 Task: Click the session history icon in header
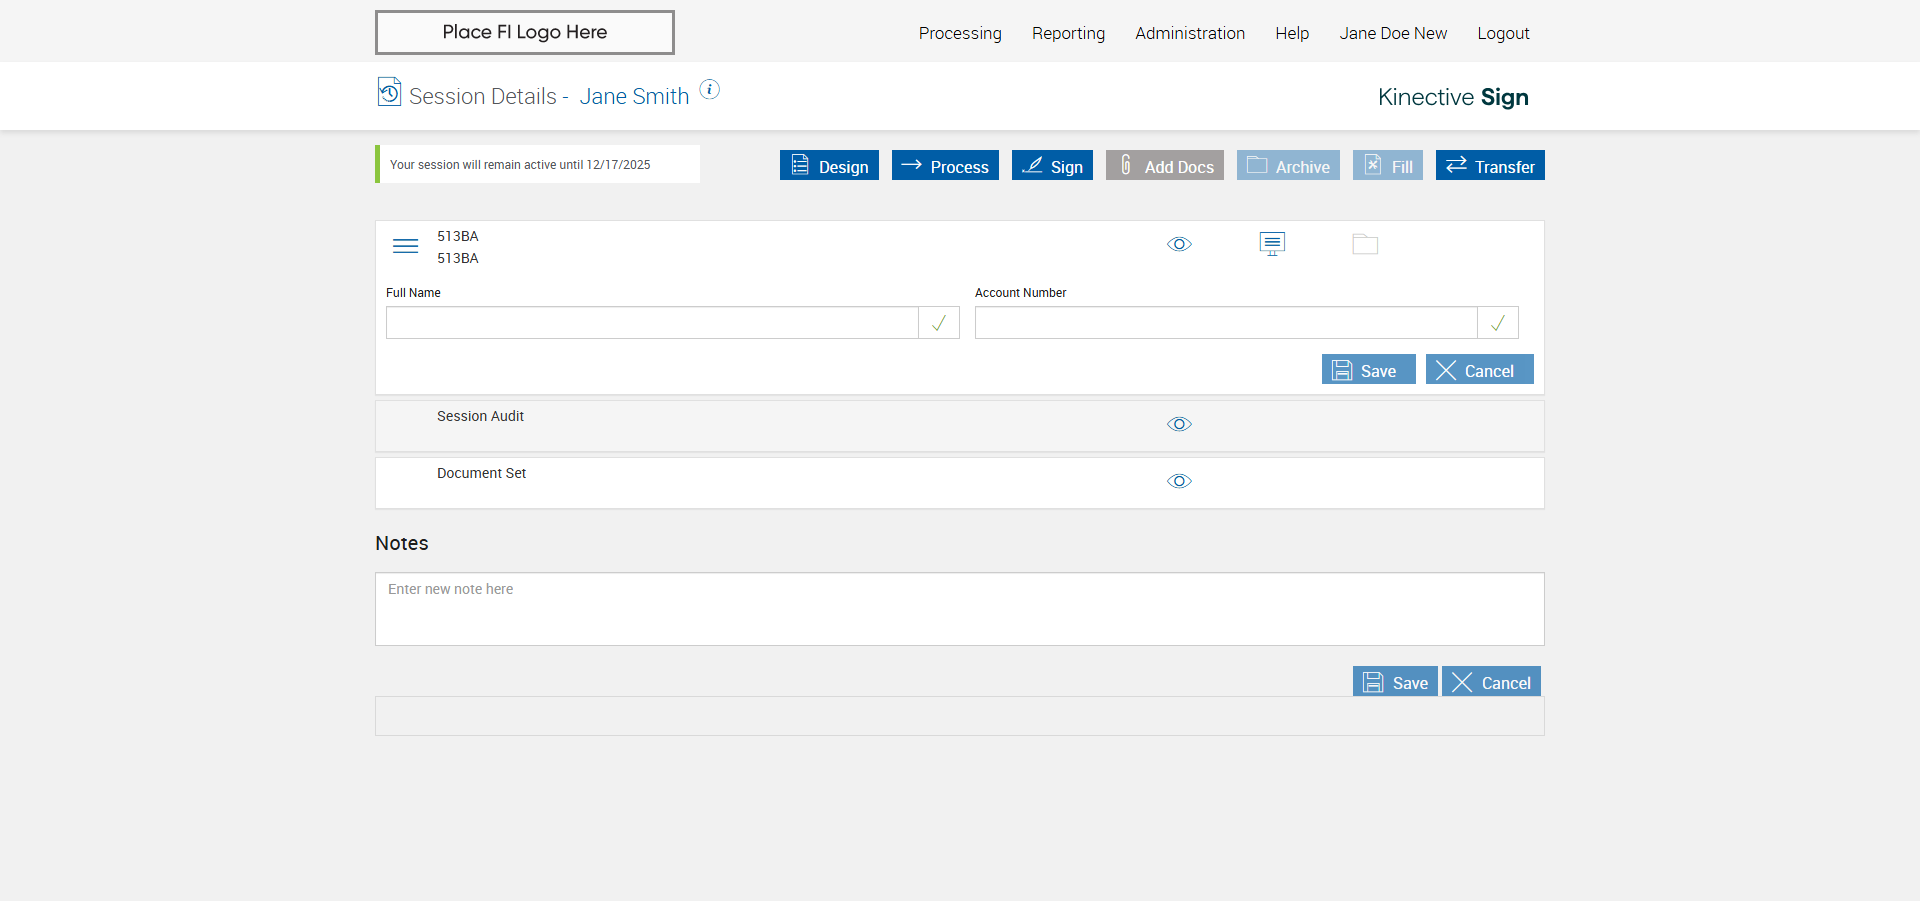tap(389, 92)
